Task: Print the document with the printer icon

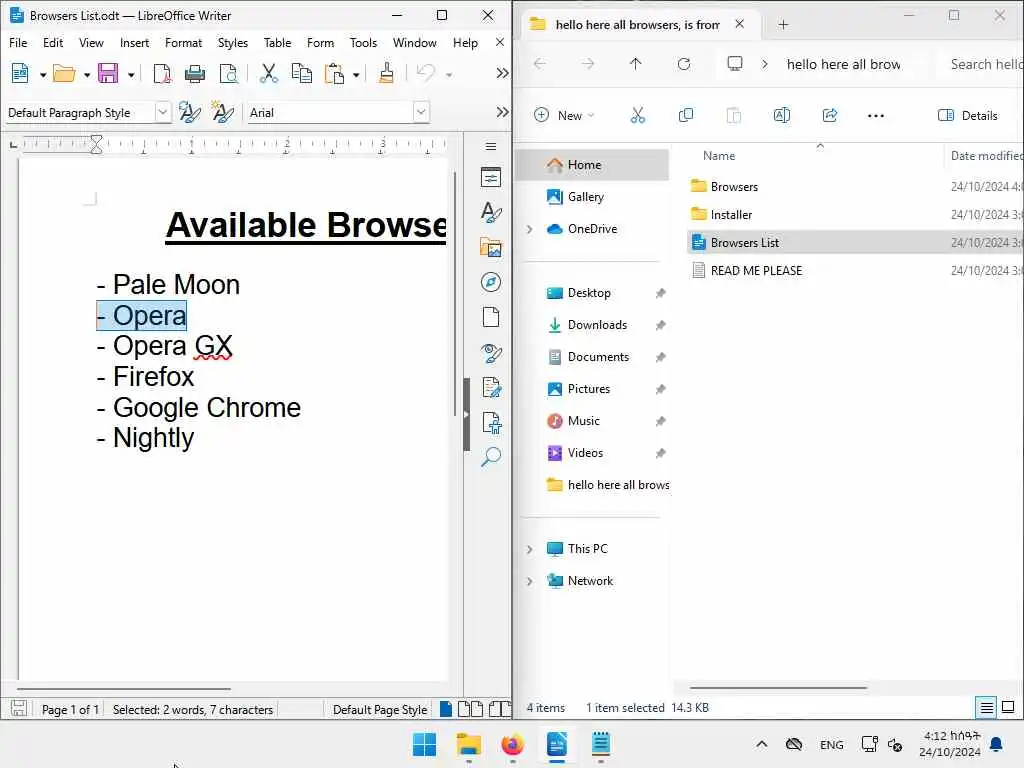Action: click(195, 74)
